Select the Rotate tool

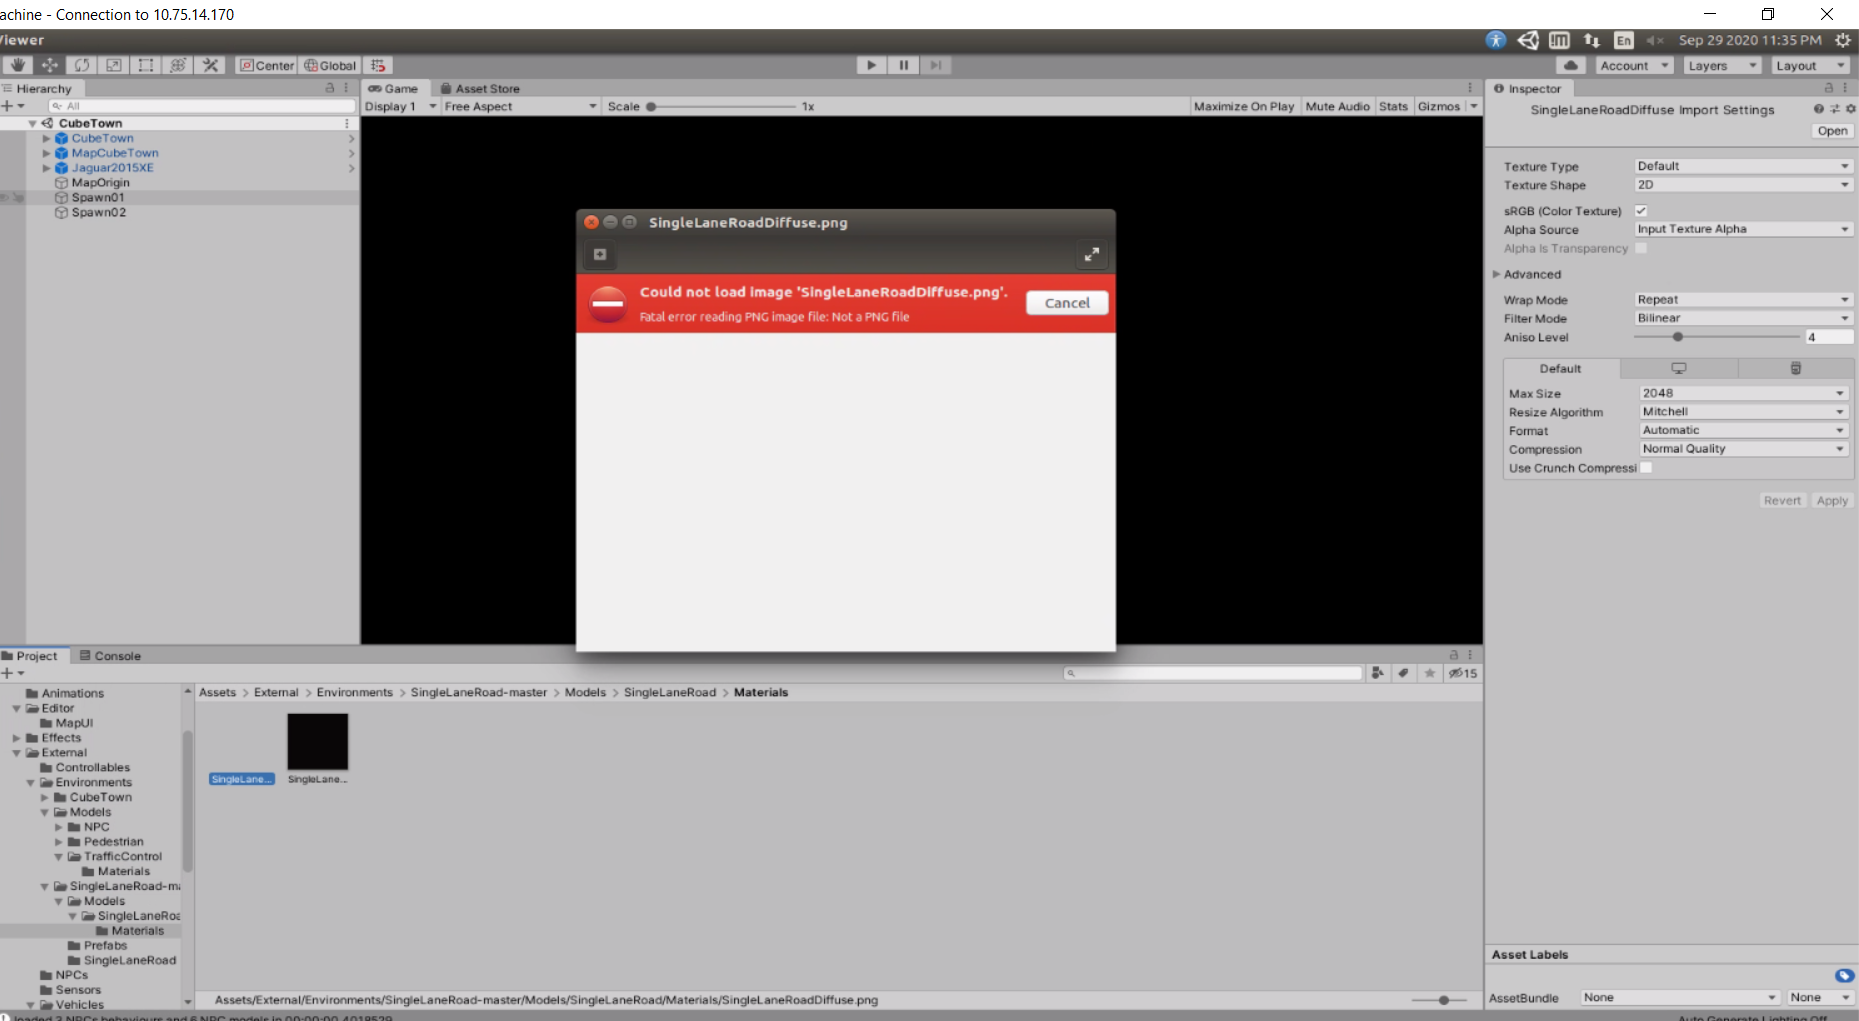pyautogui.click(x=81, y=65)
